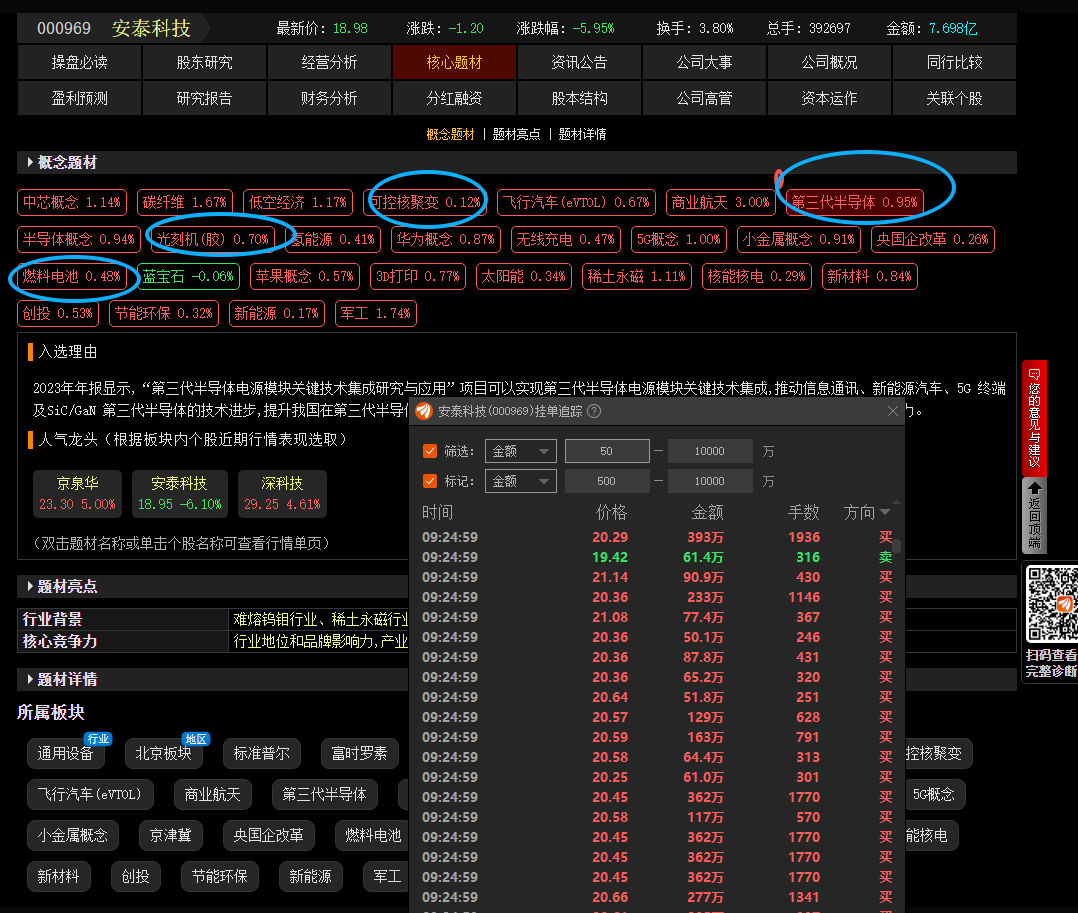1078x913 pixels.
Task: Open the 股本结构 tab
Action: click(x=580, y=98)
